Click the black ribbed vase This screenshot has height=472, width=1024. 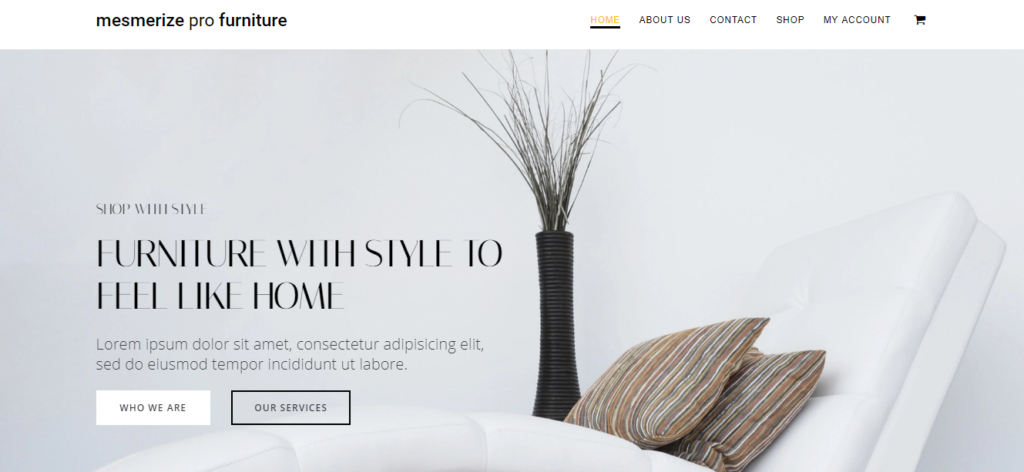click(556, 325)
